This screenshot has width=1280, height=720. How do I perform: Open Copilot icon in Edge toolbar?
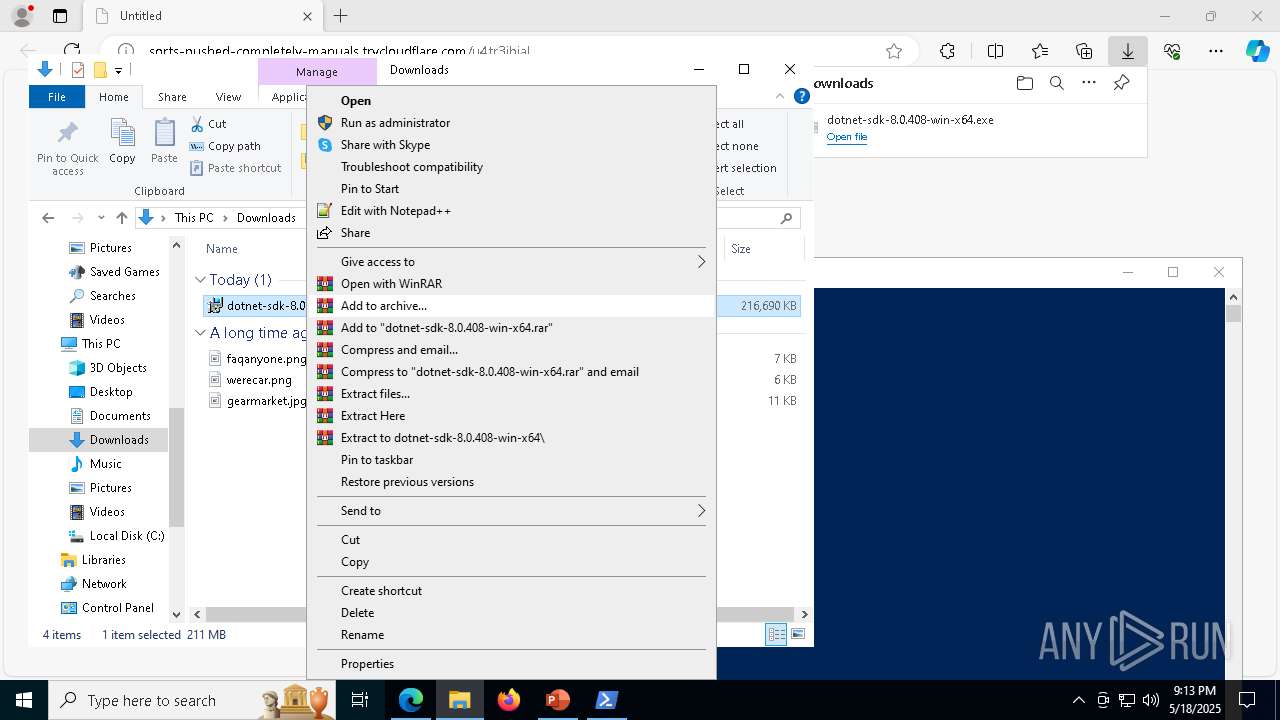1257,51
